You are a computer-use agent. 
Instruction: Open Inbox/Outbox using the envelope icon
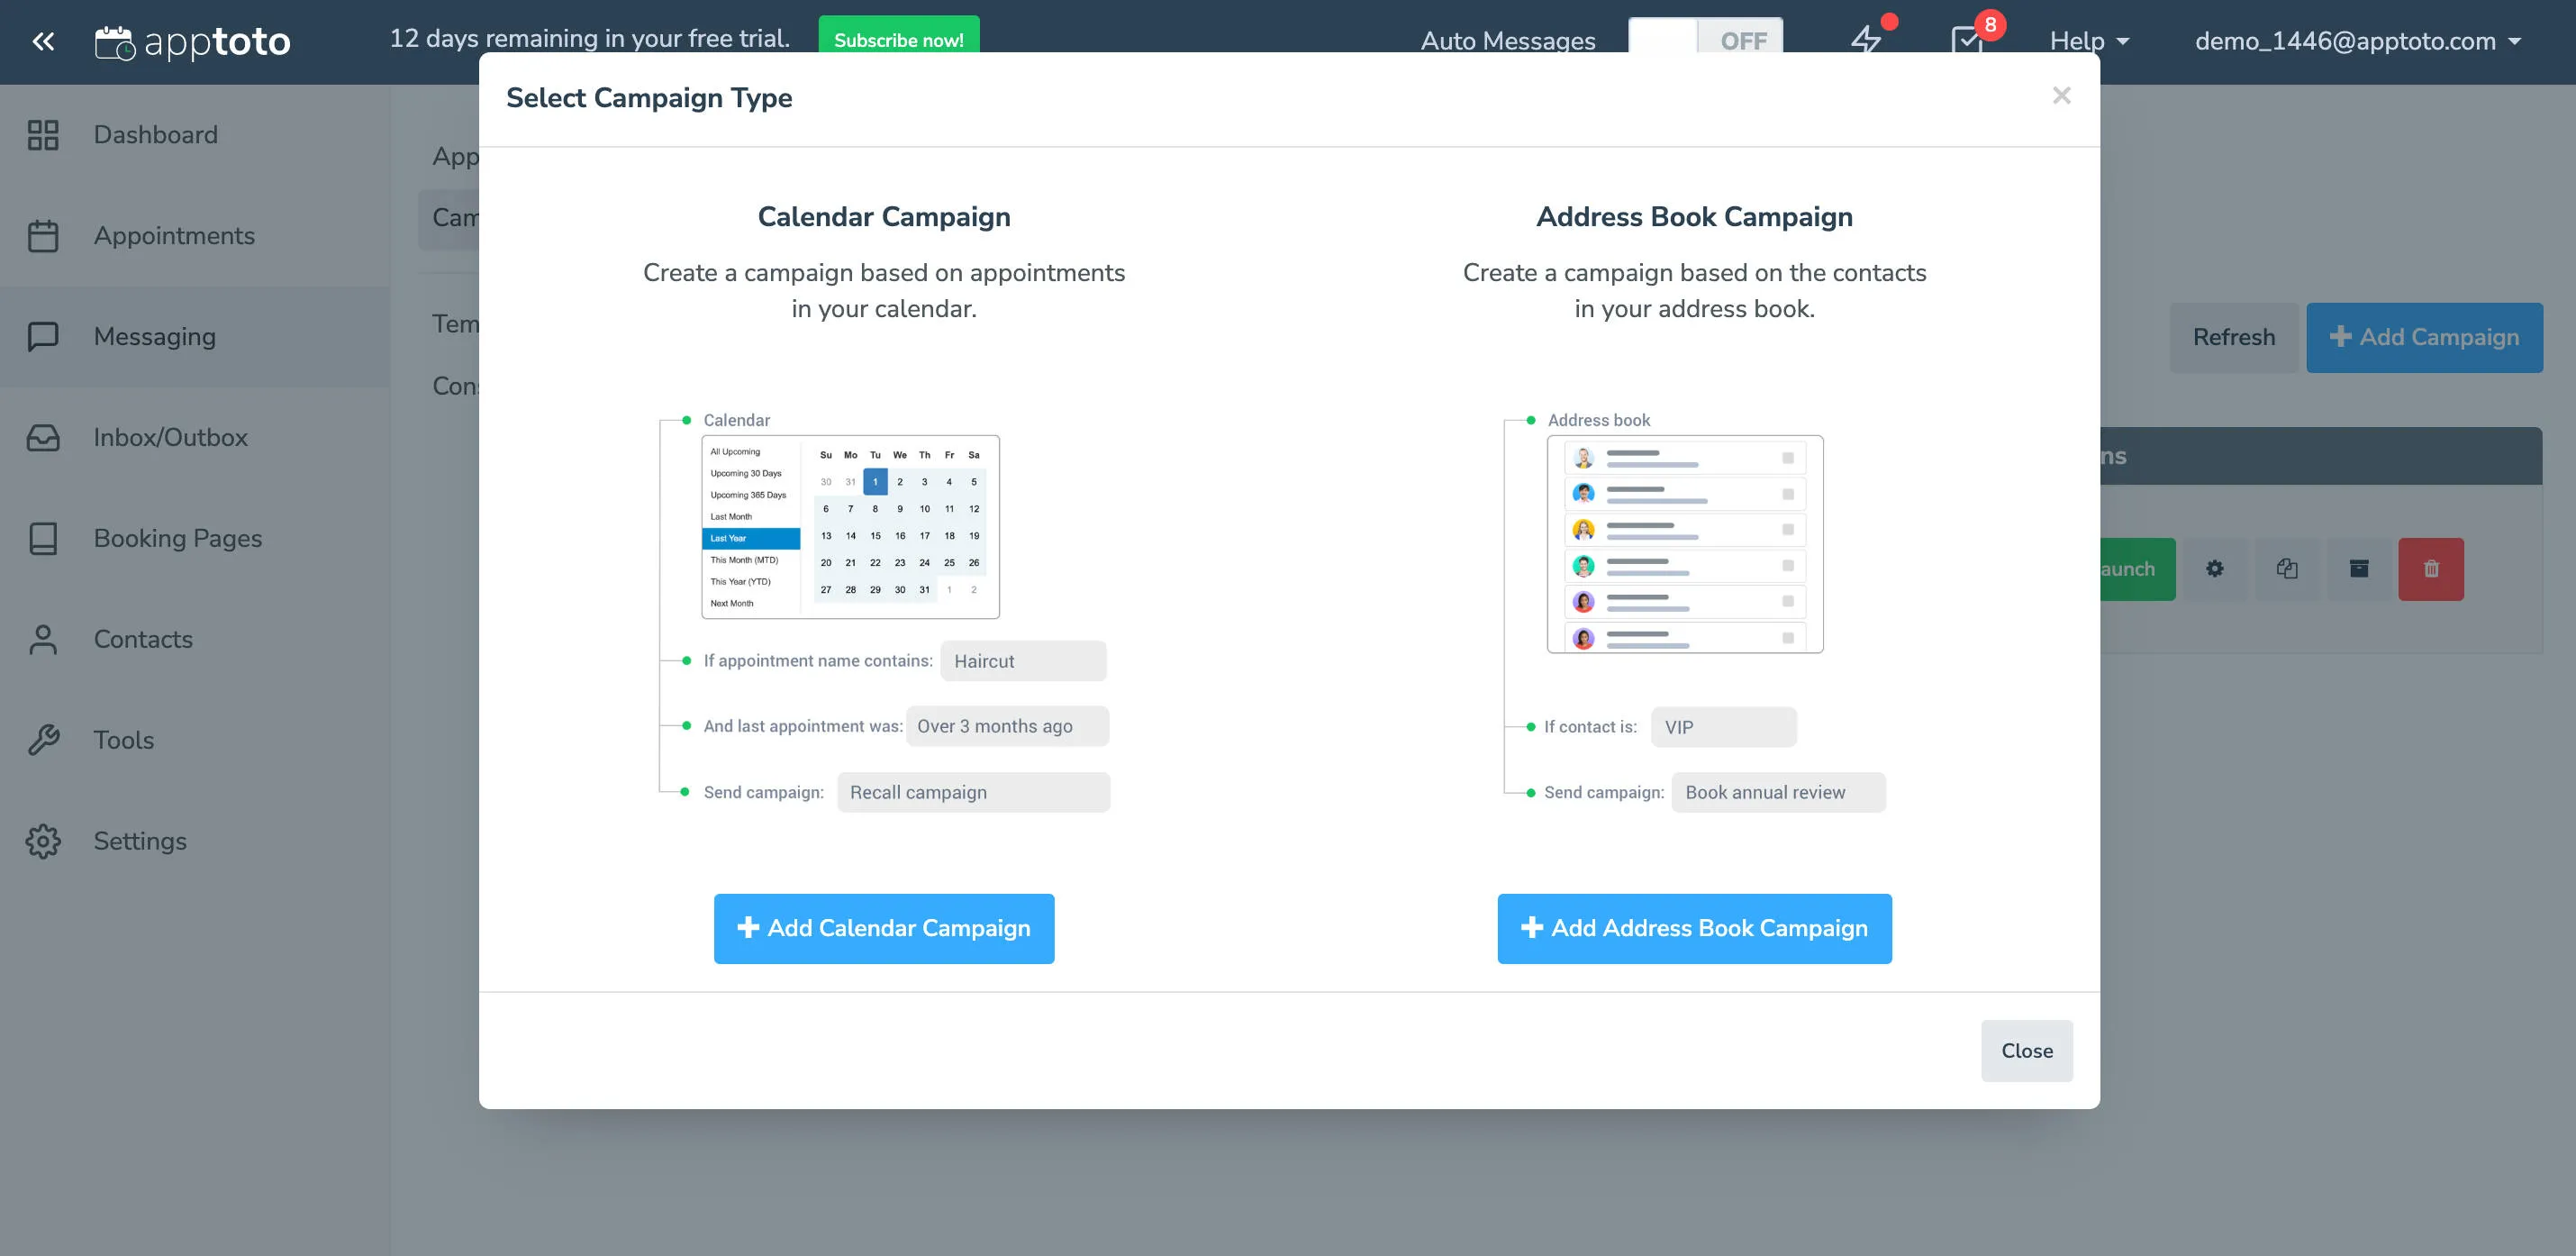(x=43, y=437)
